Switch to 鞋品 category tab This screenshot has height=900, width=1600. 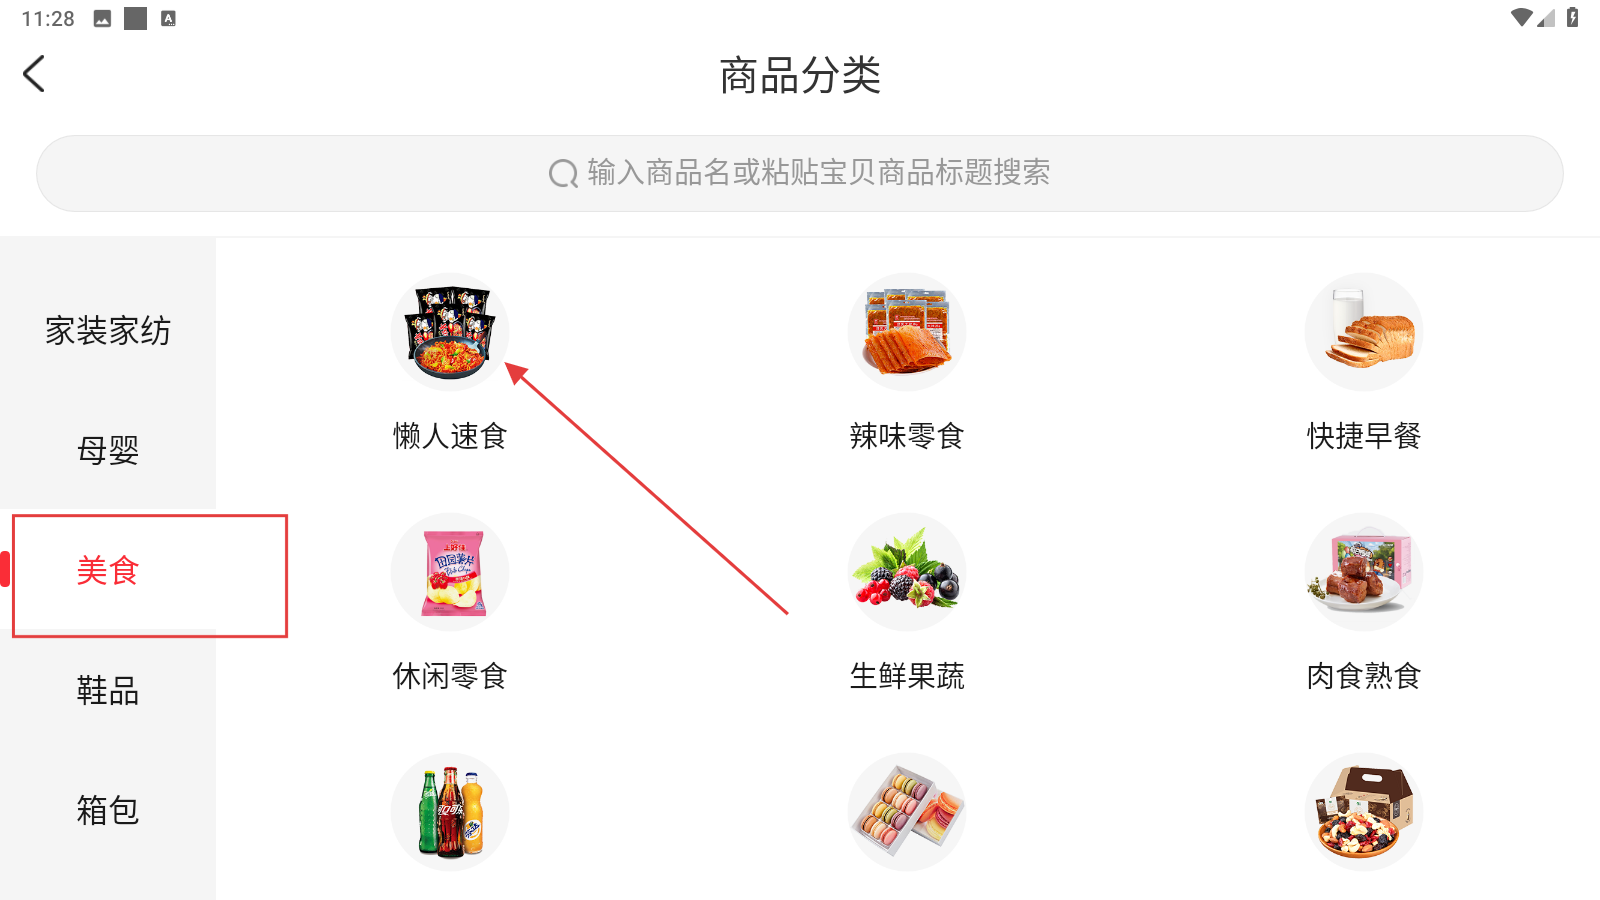(108, 690)
